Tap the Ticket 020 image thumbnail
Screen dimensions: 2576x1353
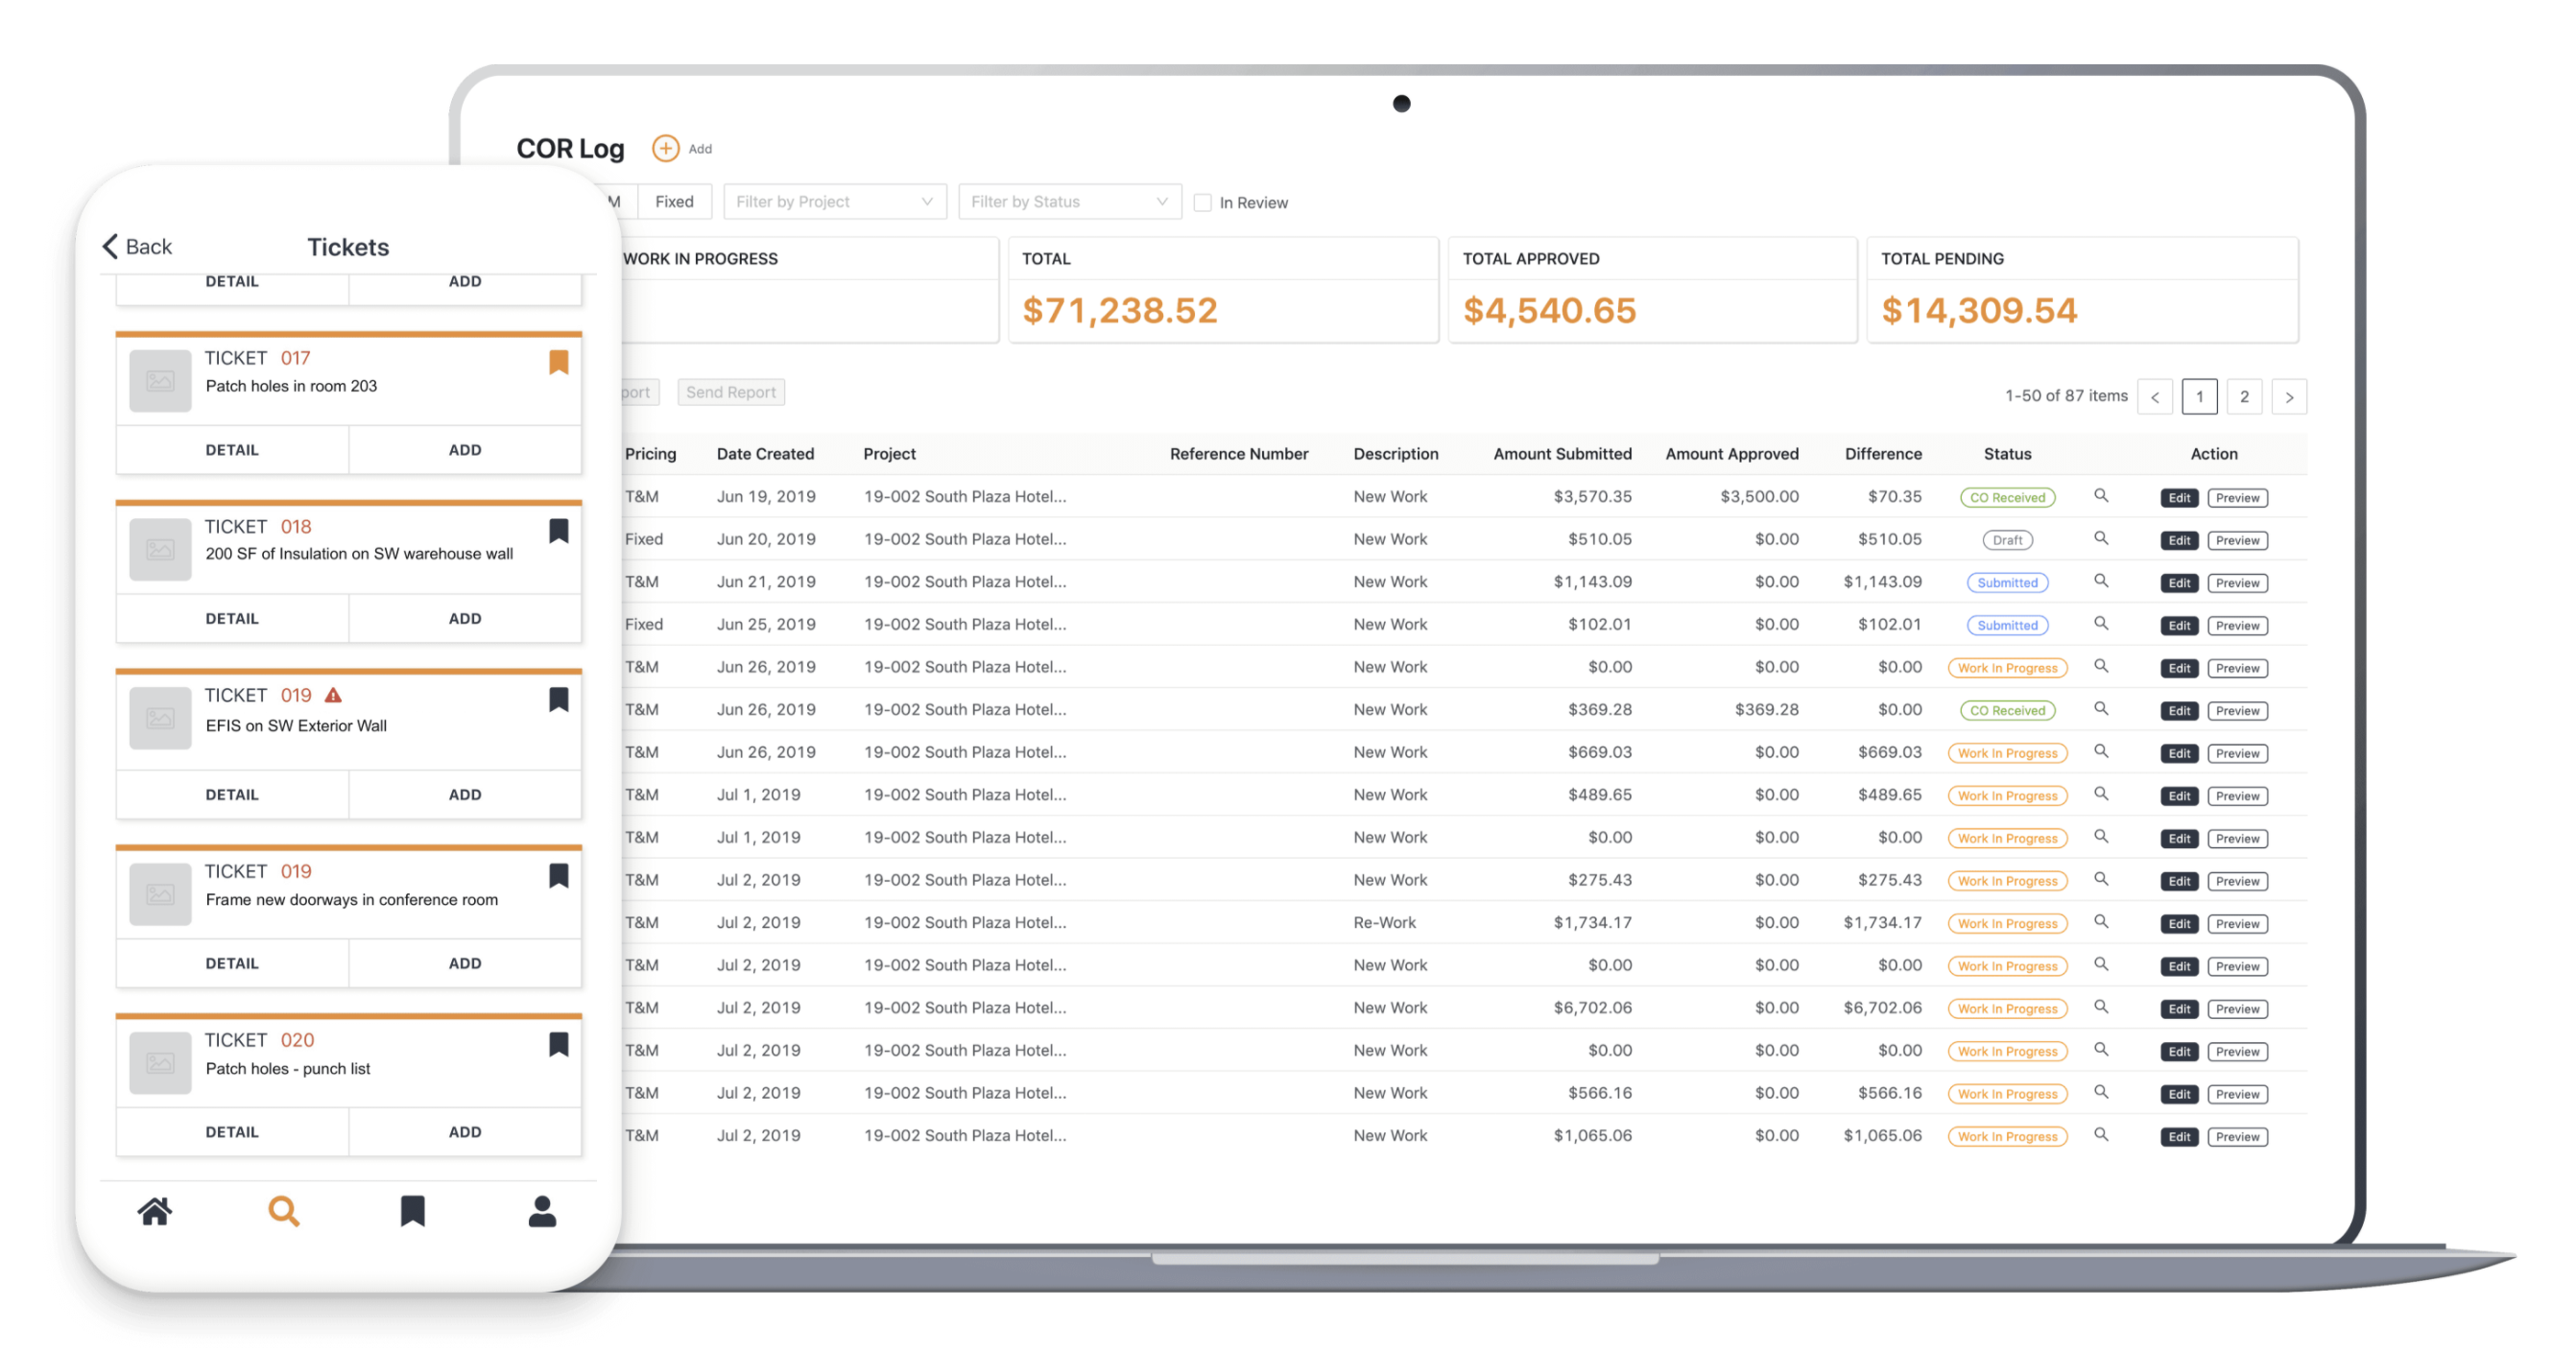tap(160, 1063)
